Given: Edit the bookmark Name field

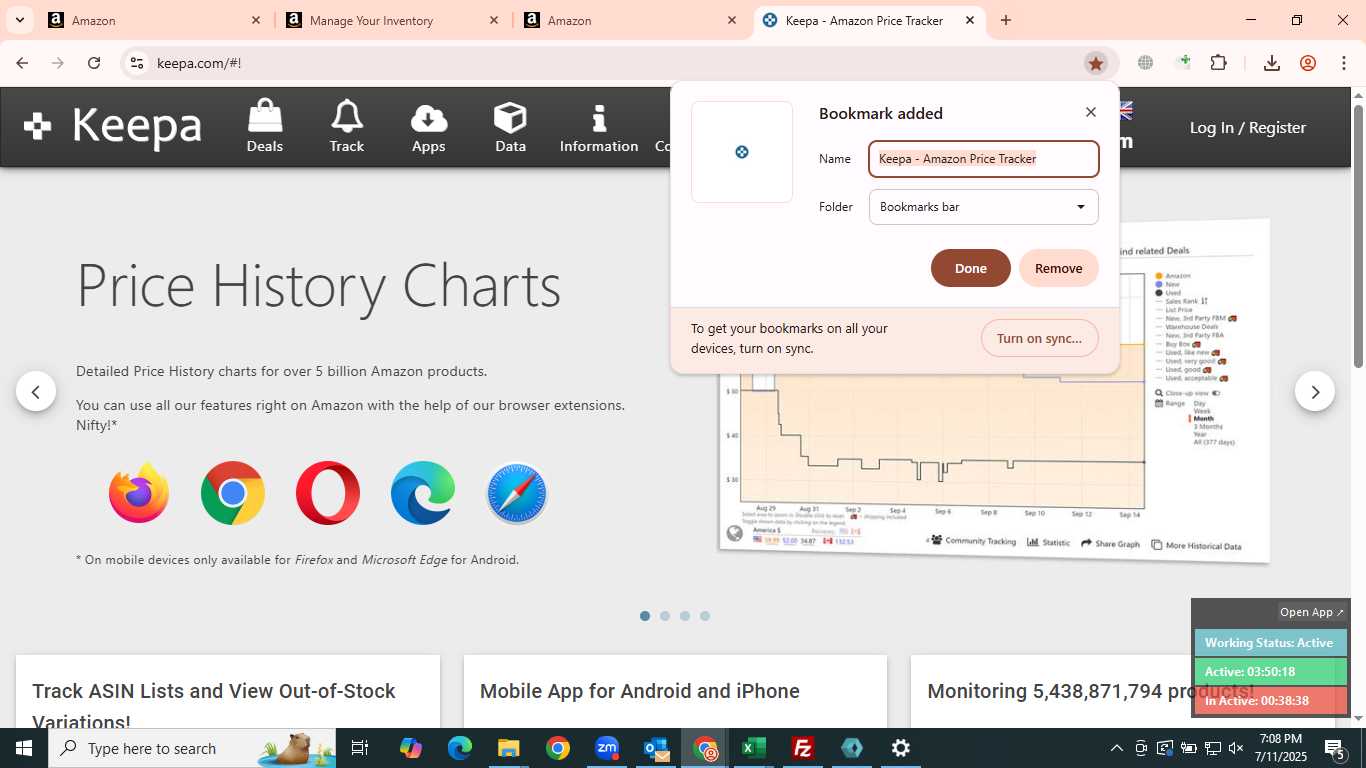Looking at the screenshot, I should 984,159.
